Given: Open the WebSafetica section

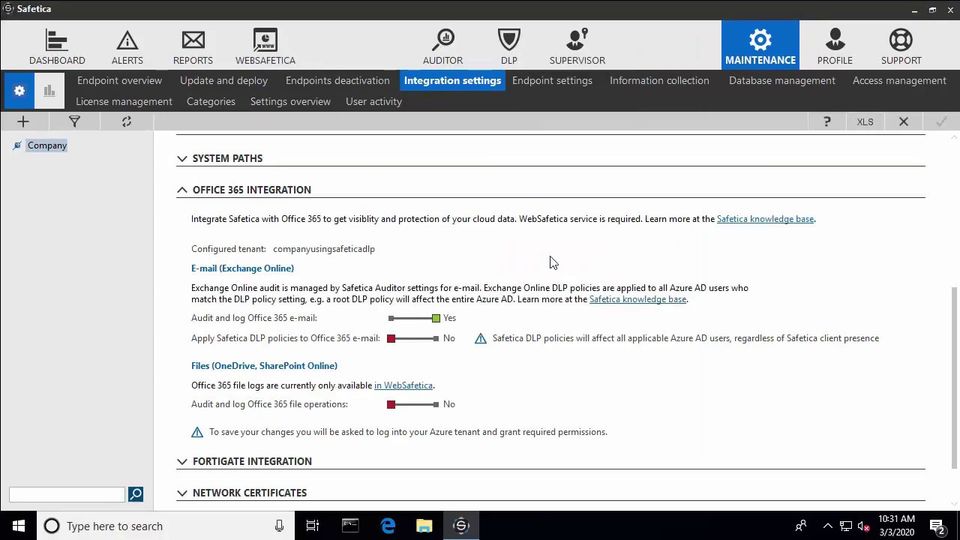Looking at the screenshot, I should coord(265,47).
